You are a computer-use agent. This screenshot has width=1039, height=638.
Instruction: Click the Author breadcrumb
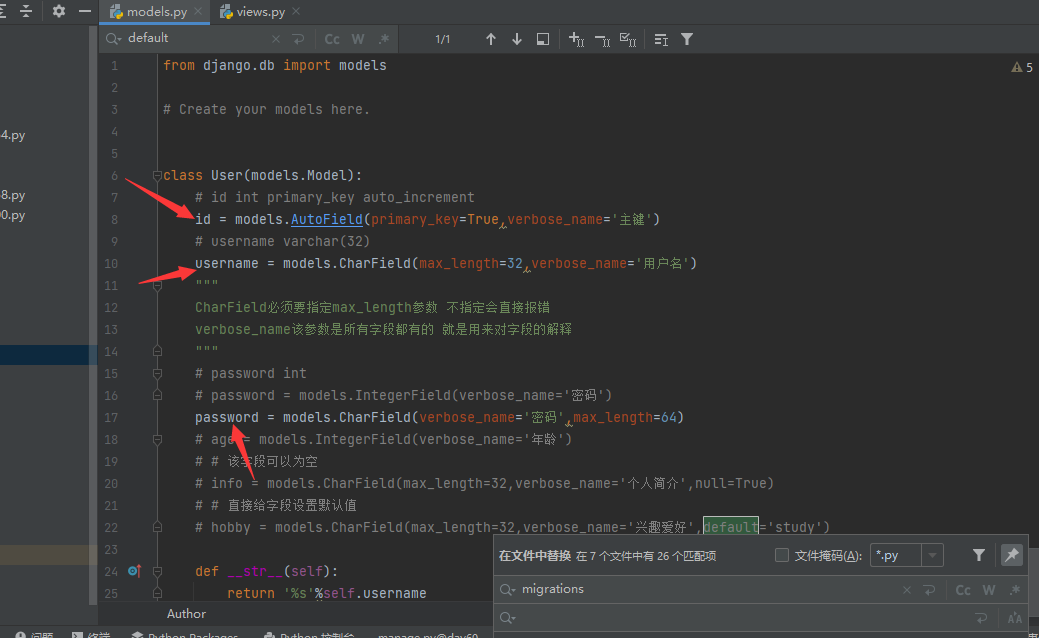pos(186,613)
